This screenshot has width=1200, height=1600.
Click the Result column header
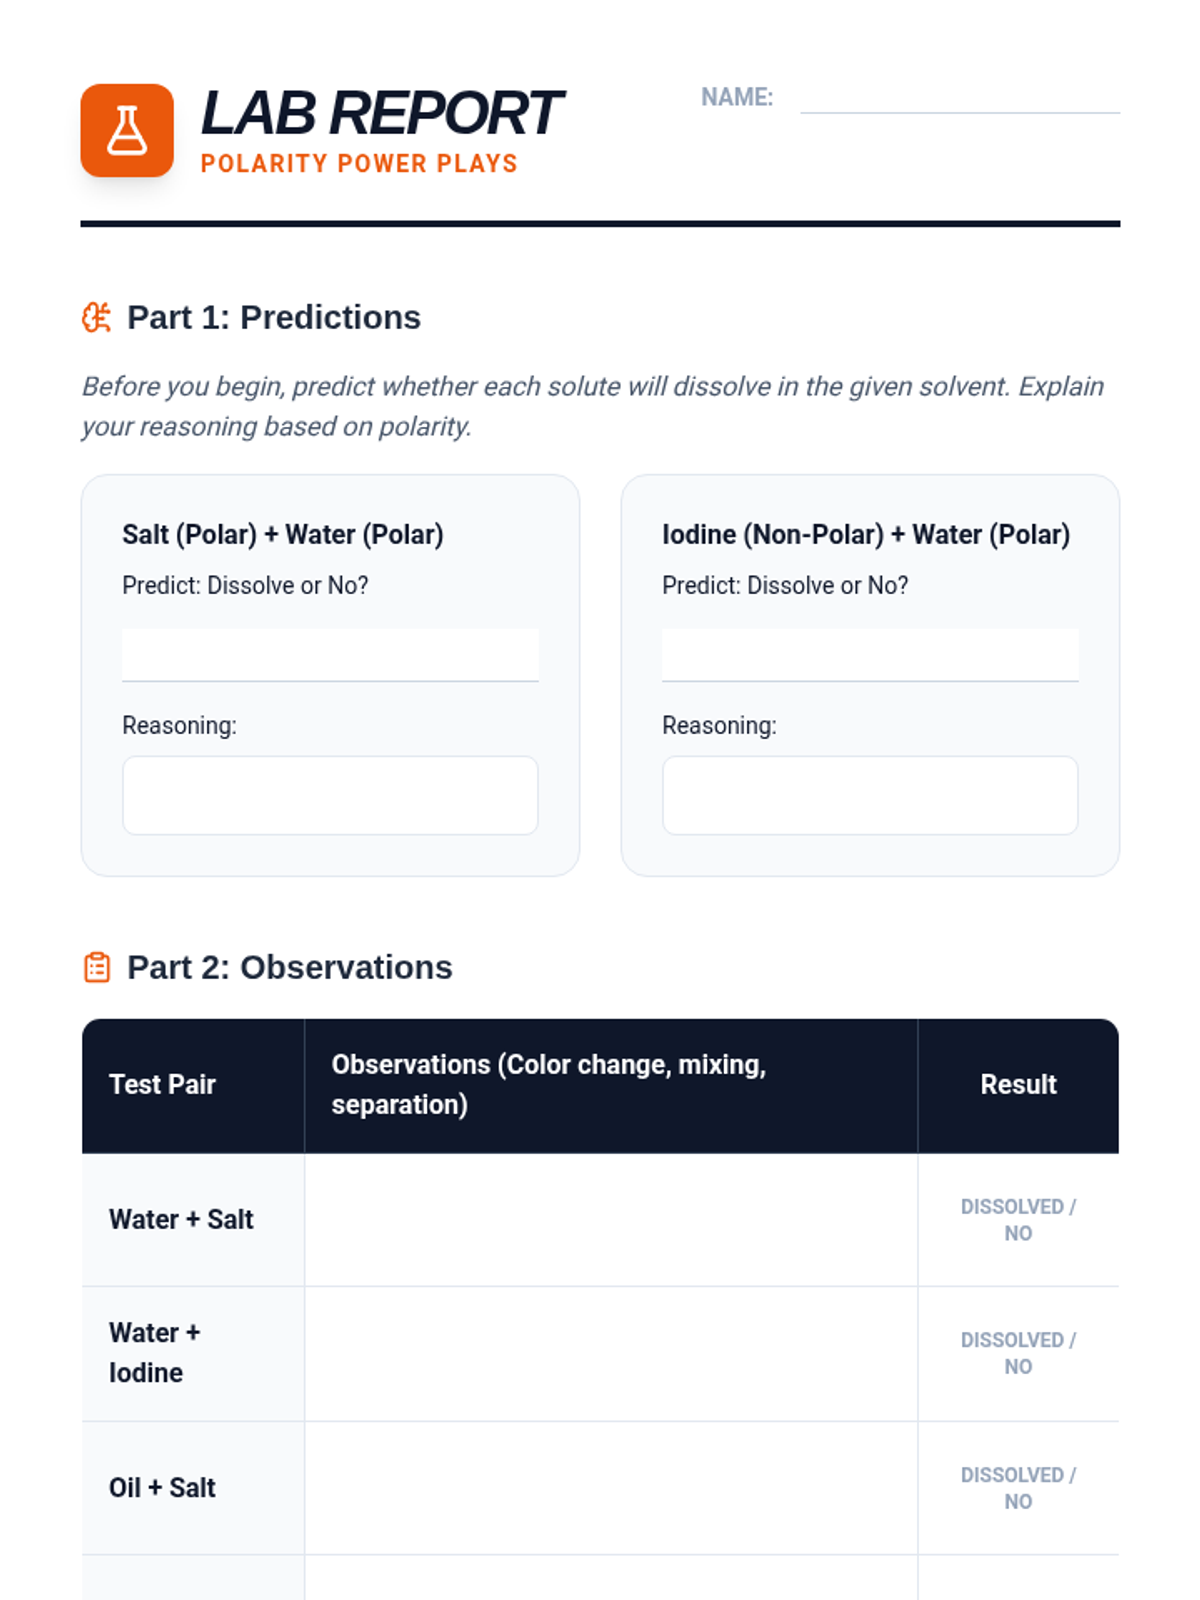[1018, 1085]
